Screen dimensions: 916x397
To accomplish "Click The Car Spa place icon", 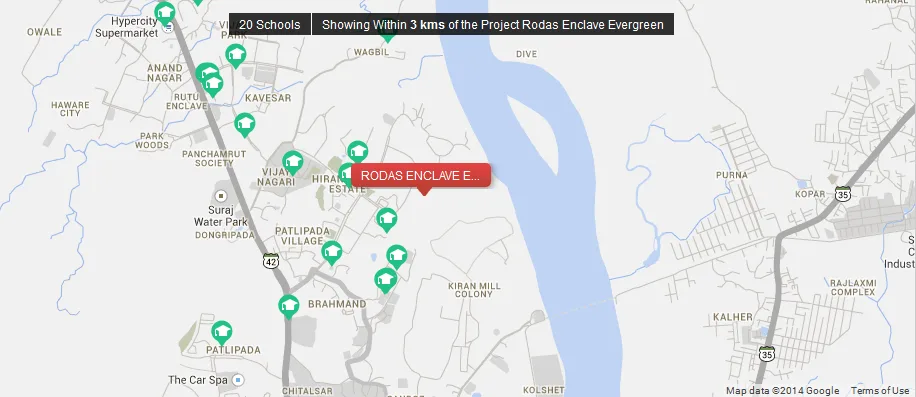I will point(237,380).
